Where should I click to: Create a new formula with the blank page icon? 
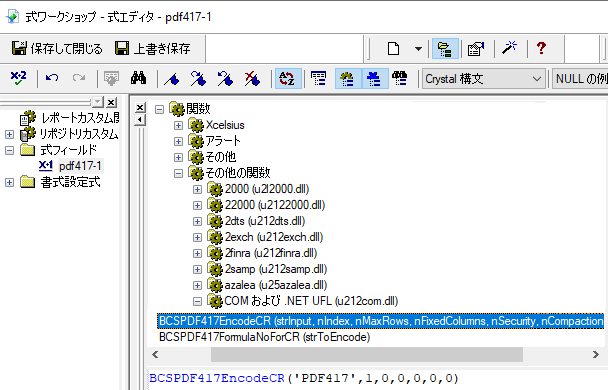393,49
